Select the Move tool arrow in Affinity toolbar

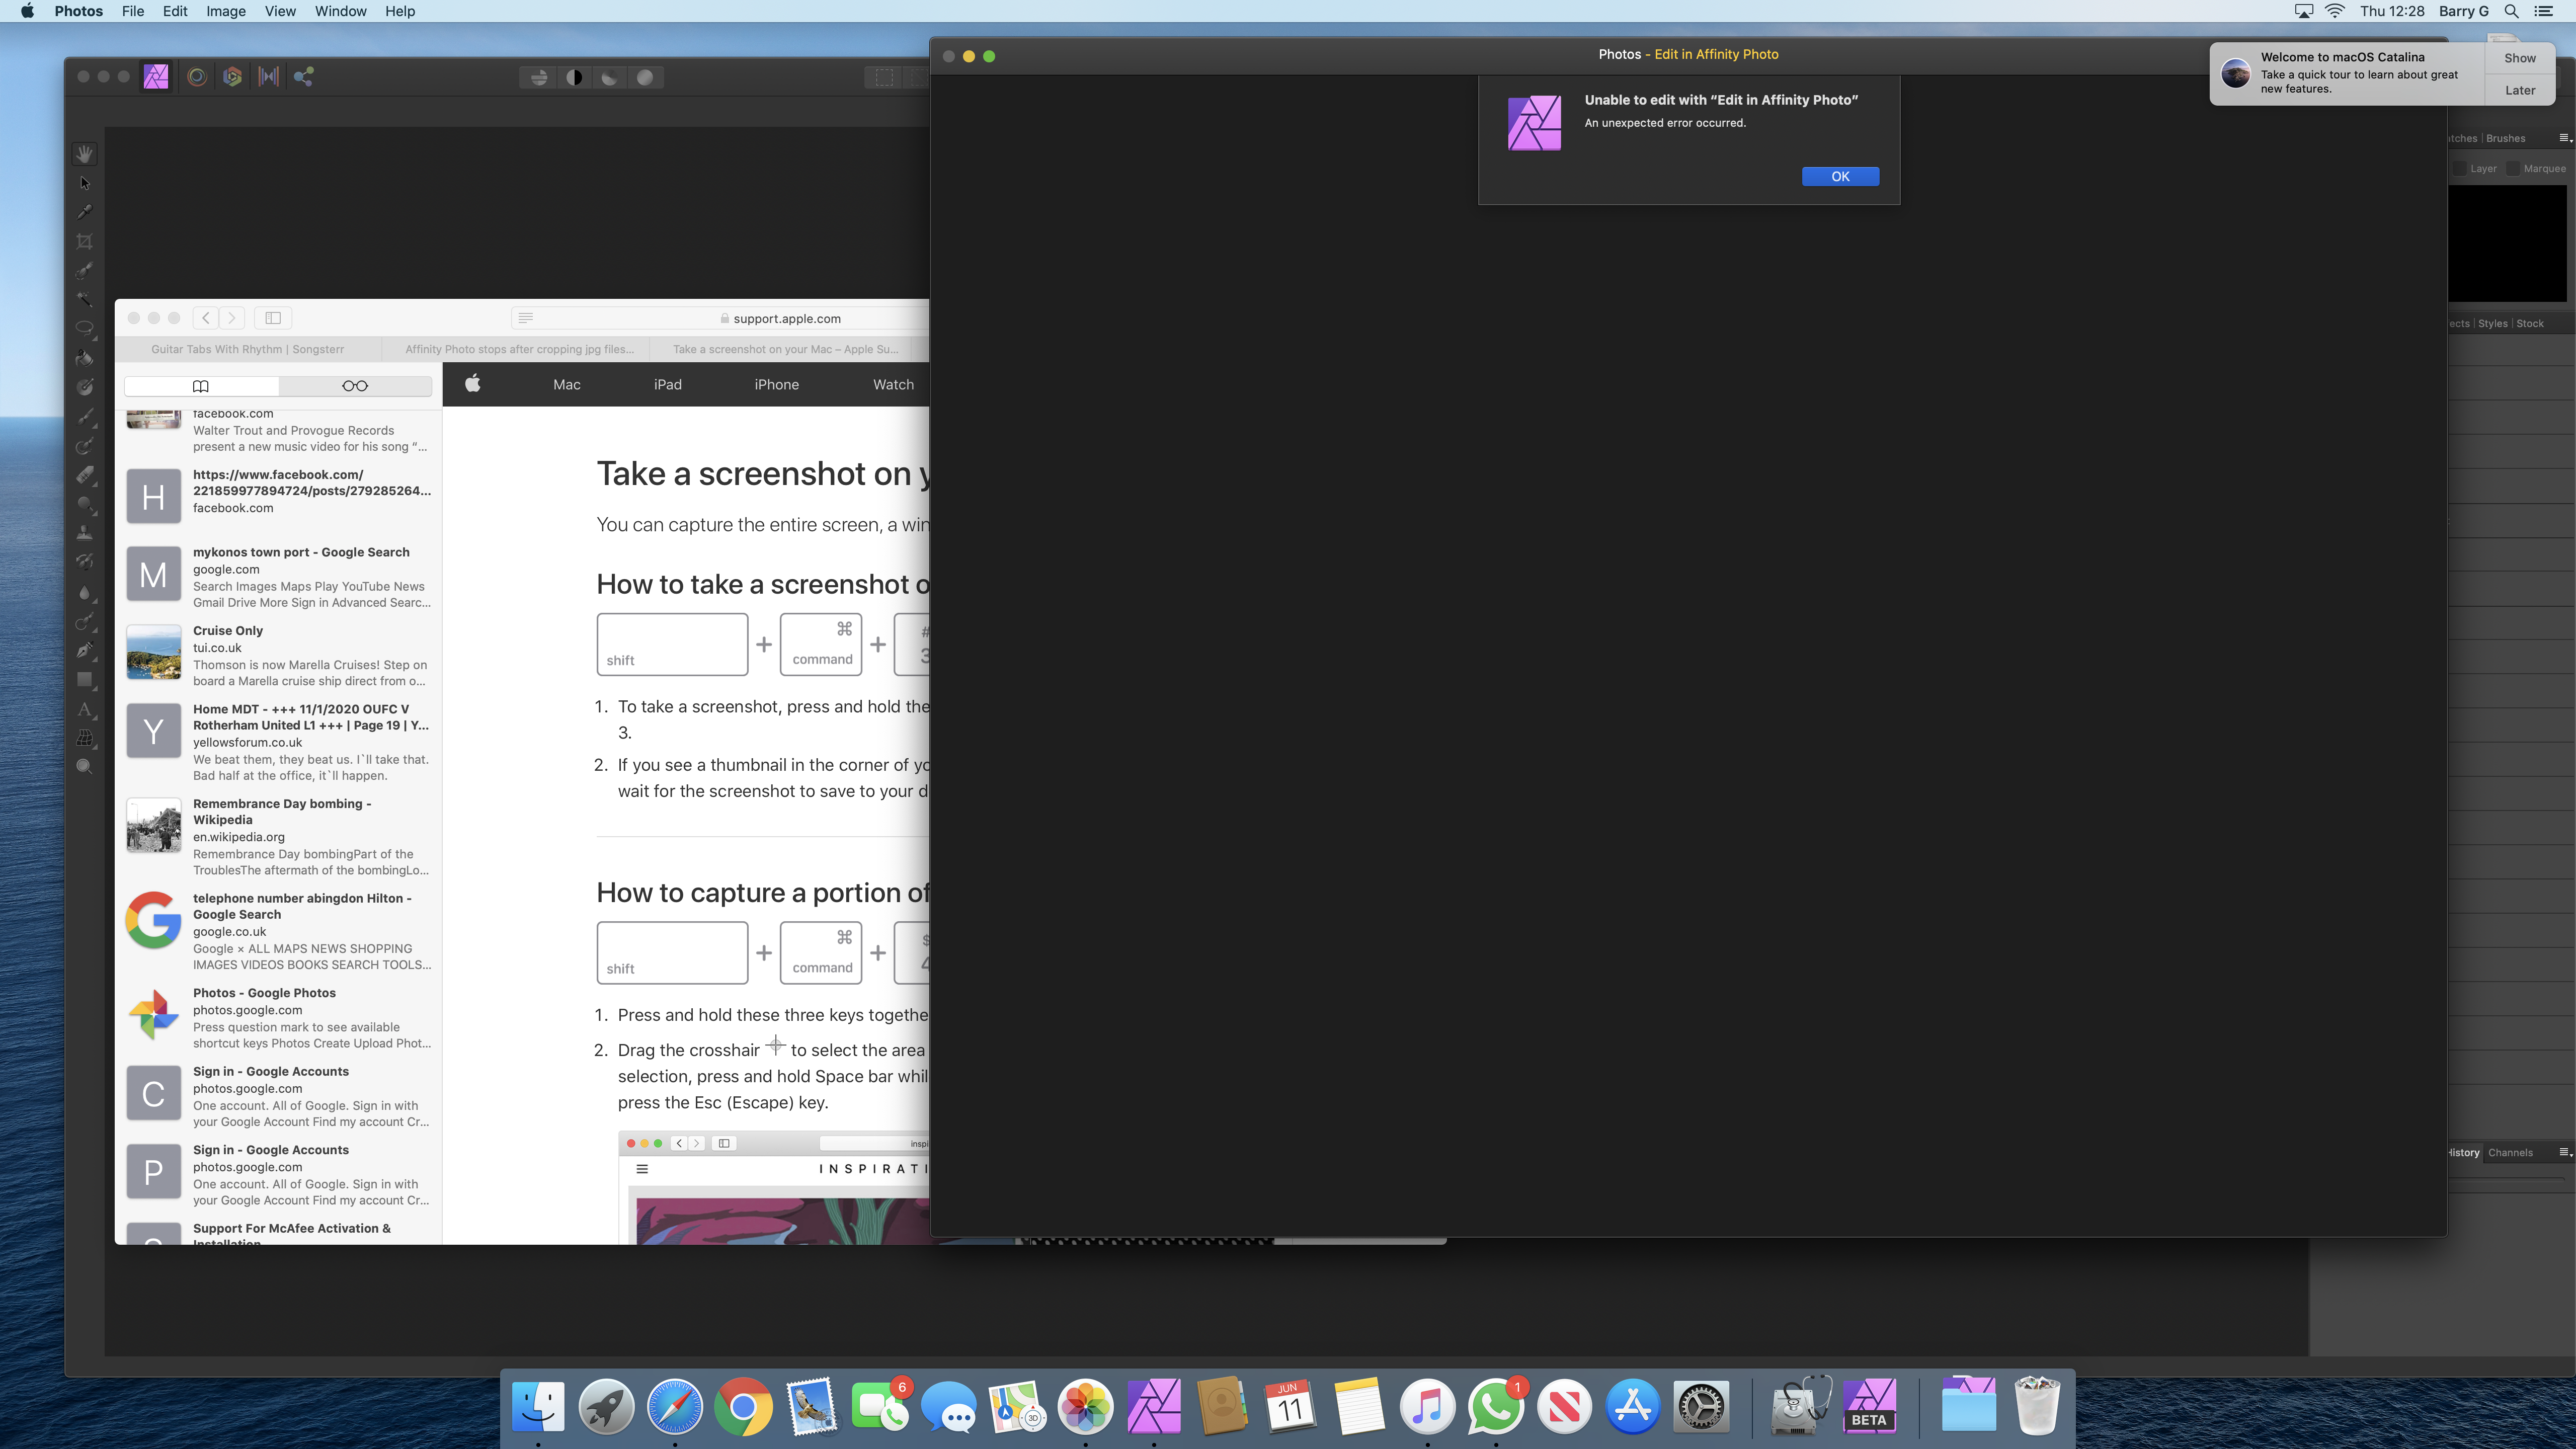85,183
